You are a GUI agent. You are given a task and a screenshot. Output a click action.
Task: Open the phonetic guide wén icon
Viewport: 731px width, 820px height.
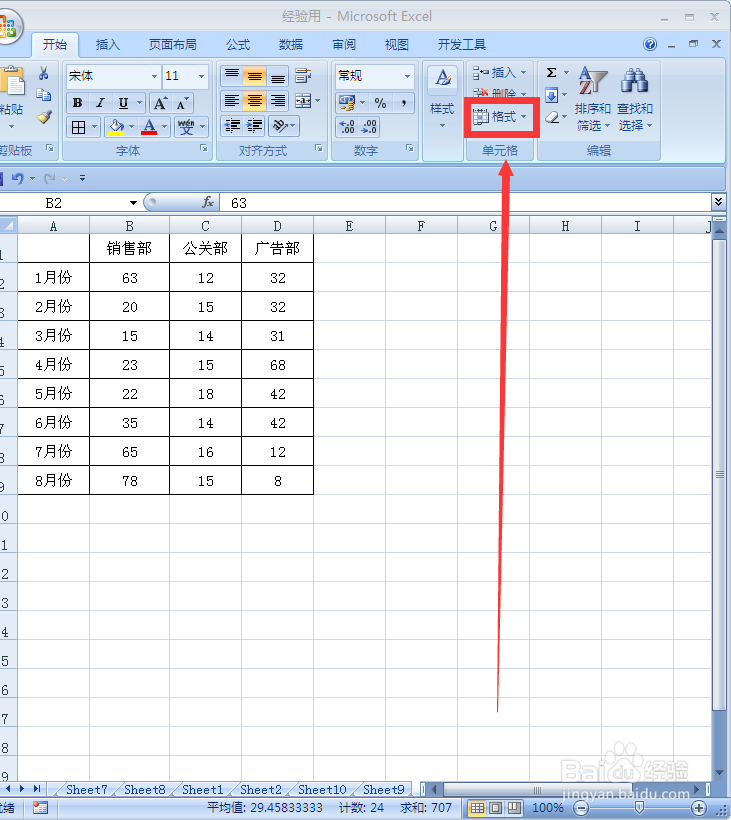[x=186, y=127]
